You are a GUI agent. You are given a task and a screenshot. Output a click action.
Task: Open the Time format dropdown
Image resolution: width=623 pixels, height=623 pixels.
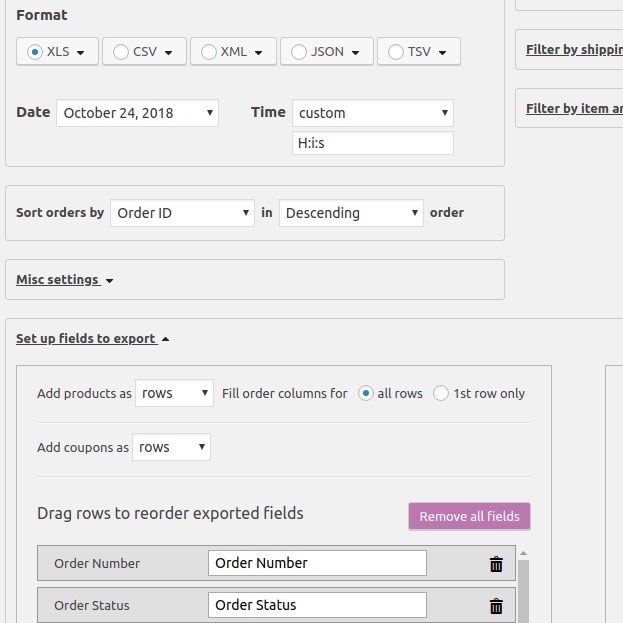[372, 113]
